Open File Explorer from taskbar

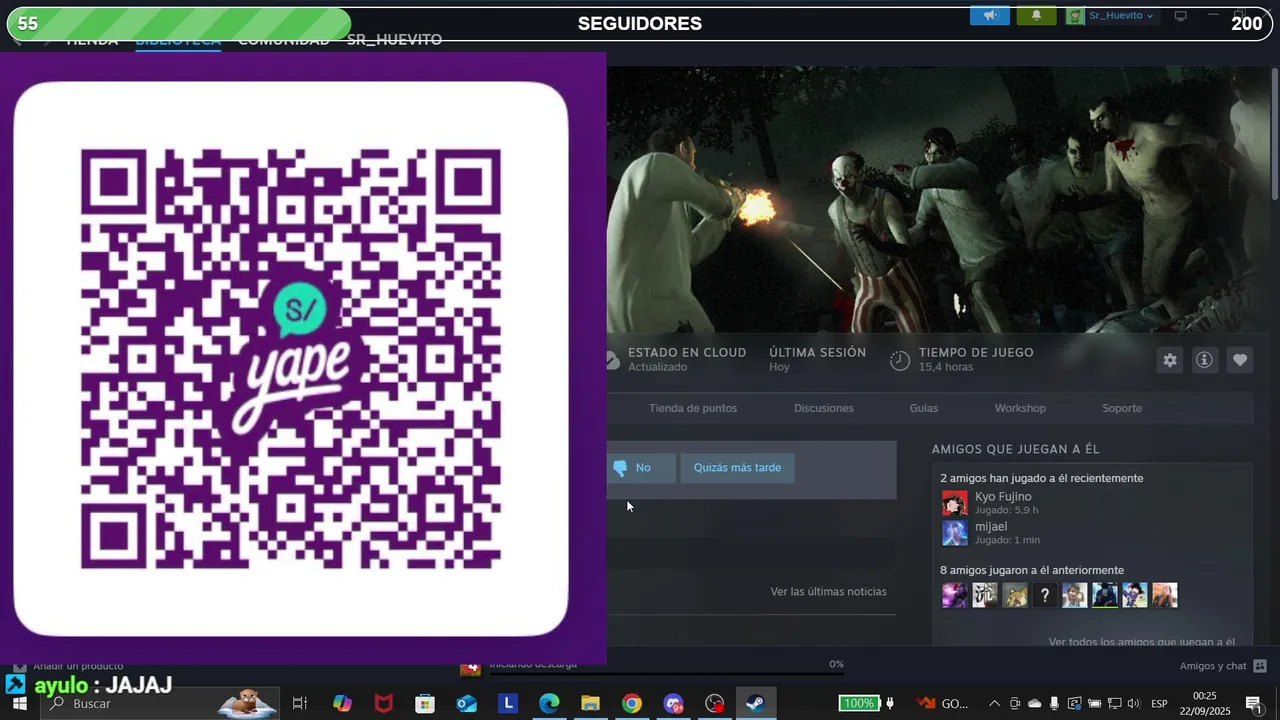point(590,704)
